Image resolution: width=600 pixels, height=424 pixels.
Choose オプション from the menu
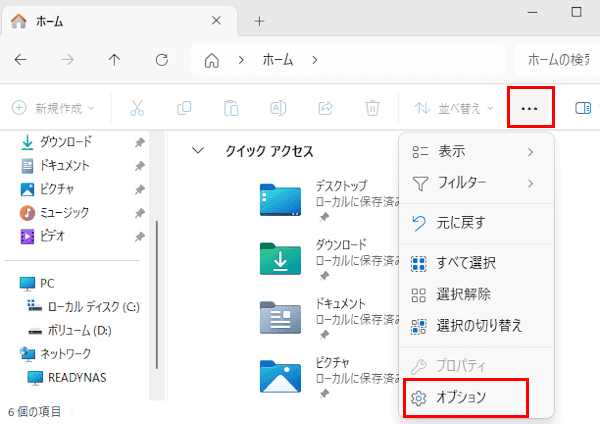point(466,398)
